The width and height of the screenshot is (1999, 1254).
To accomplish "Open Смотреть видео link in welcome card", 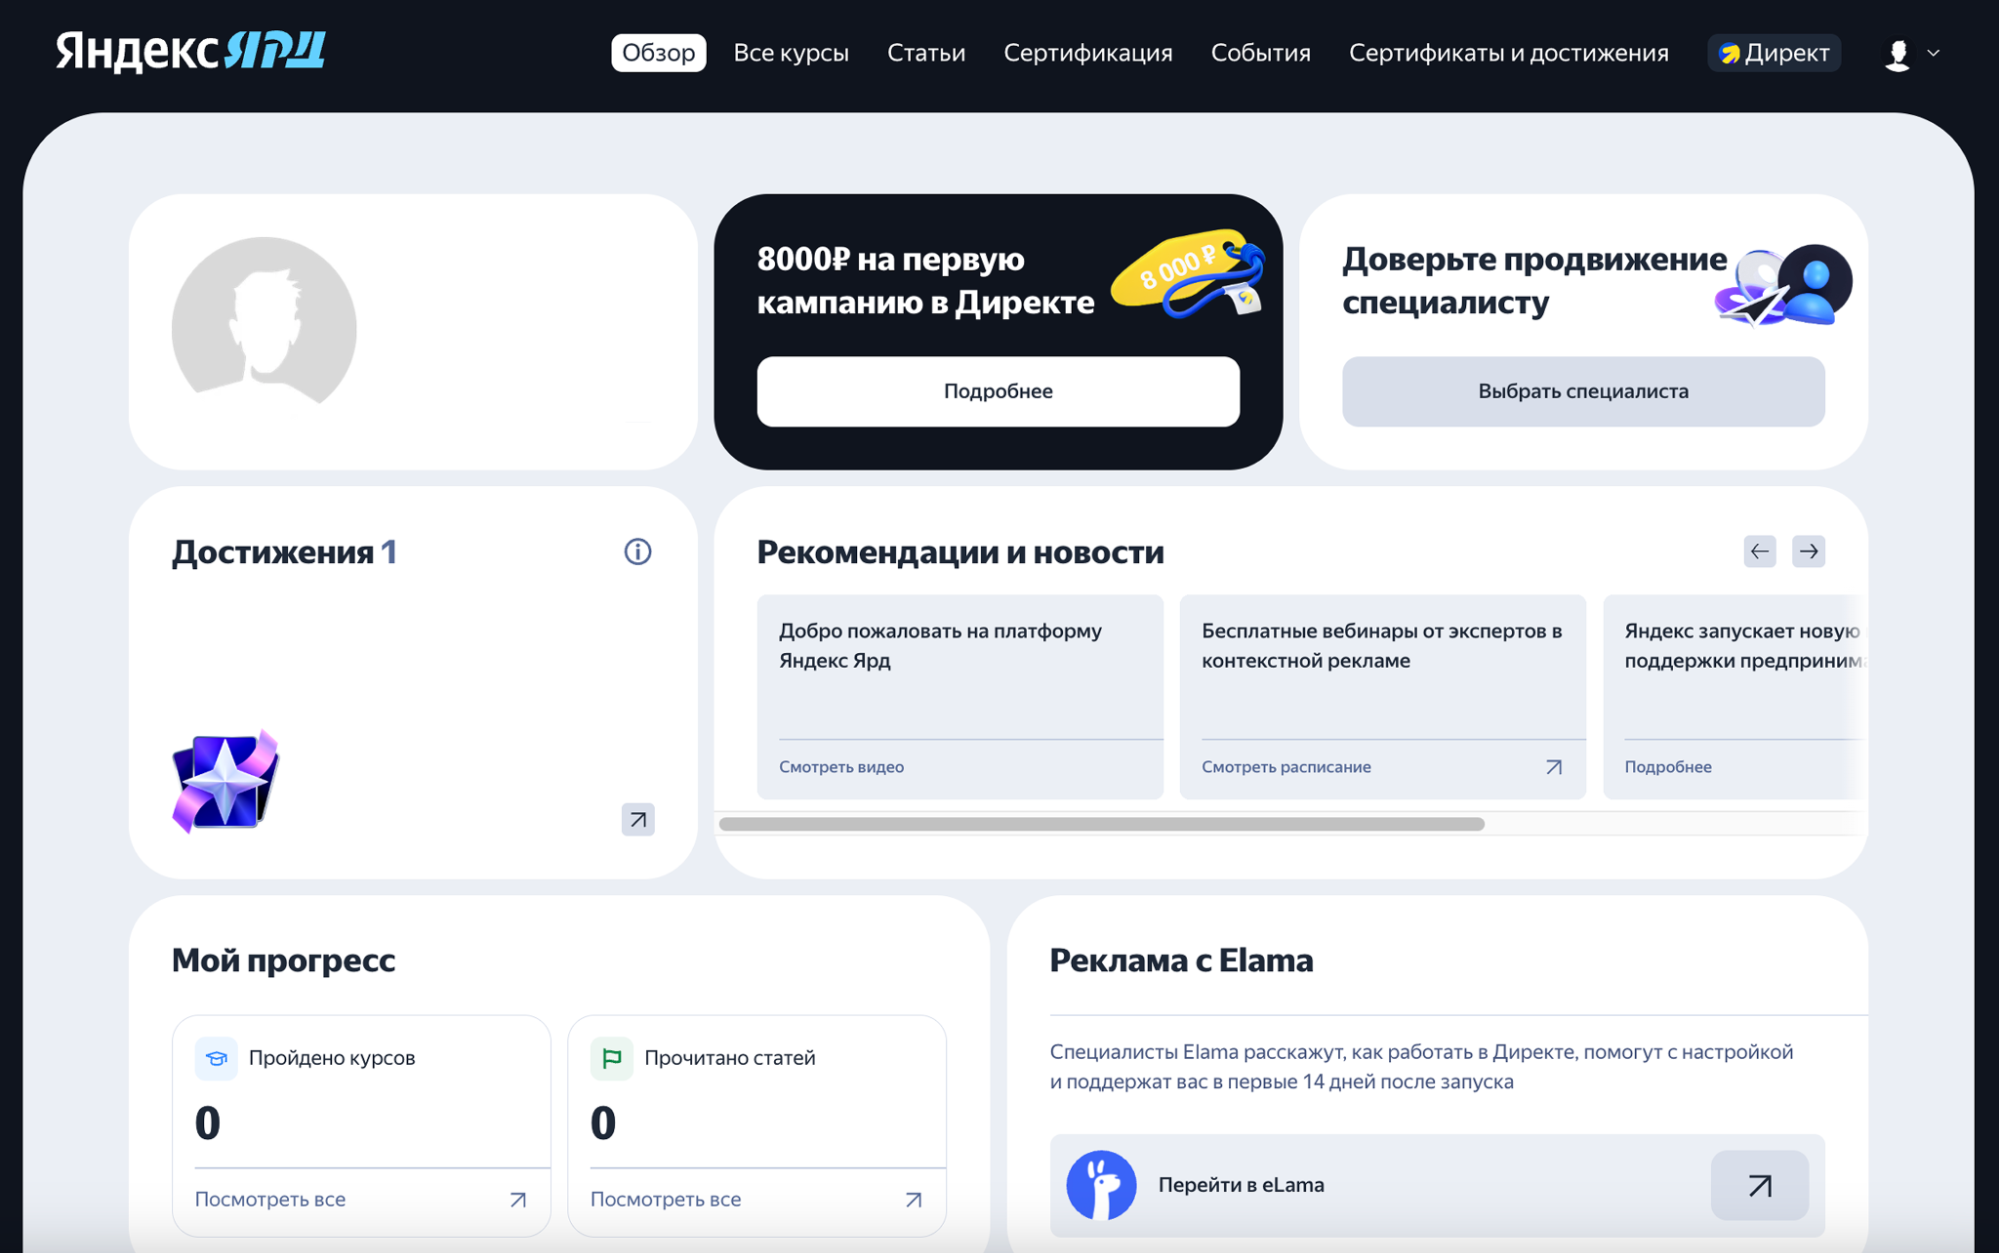I will (841, 766).
